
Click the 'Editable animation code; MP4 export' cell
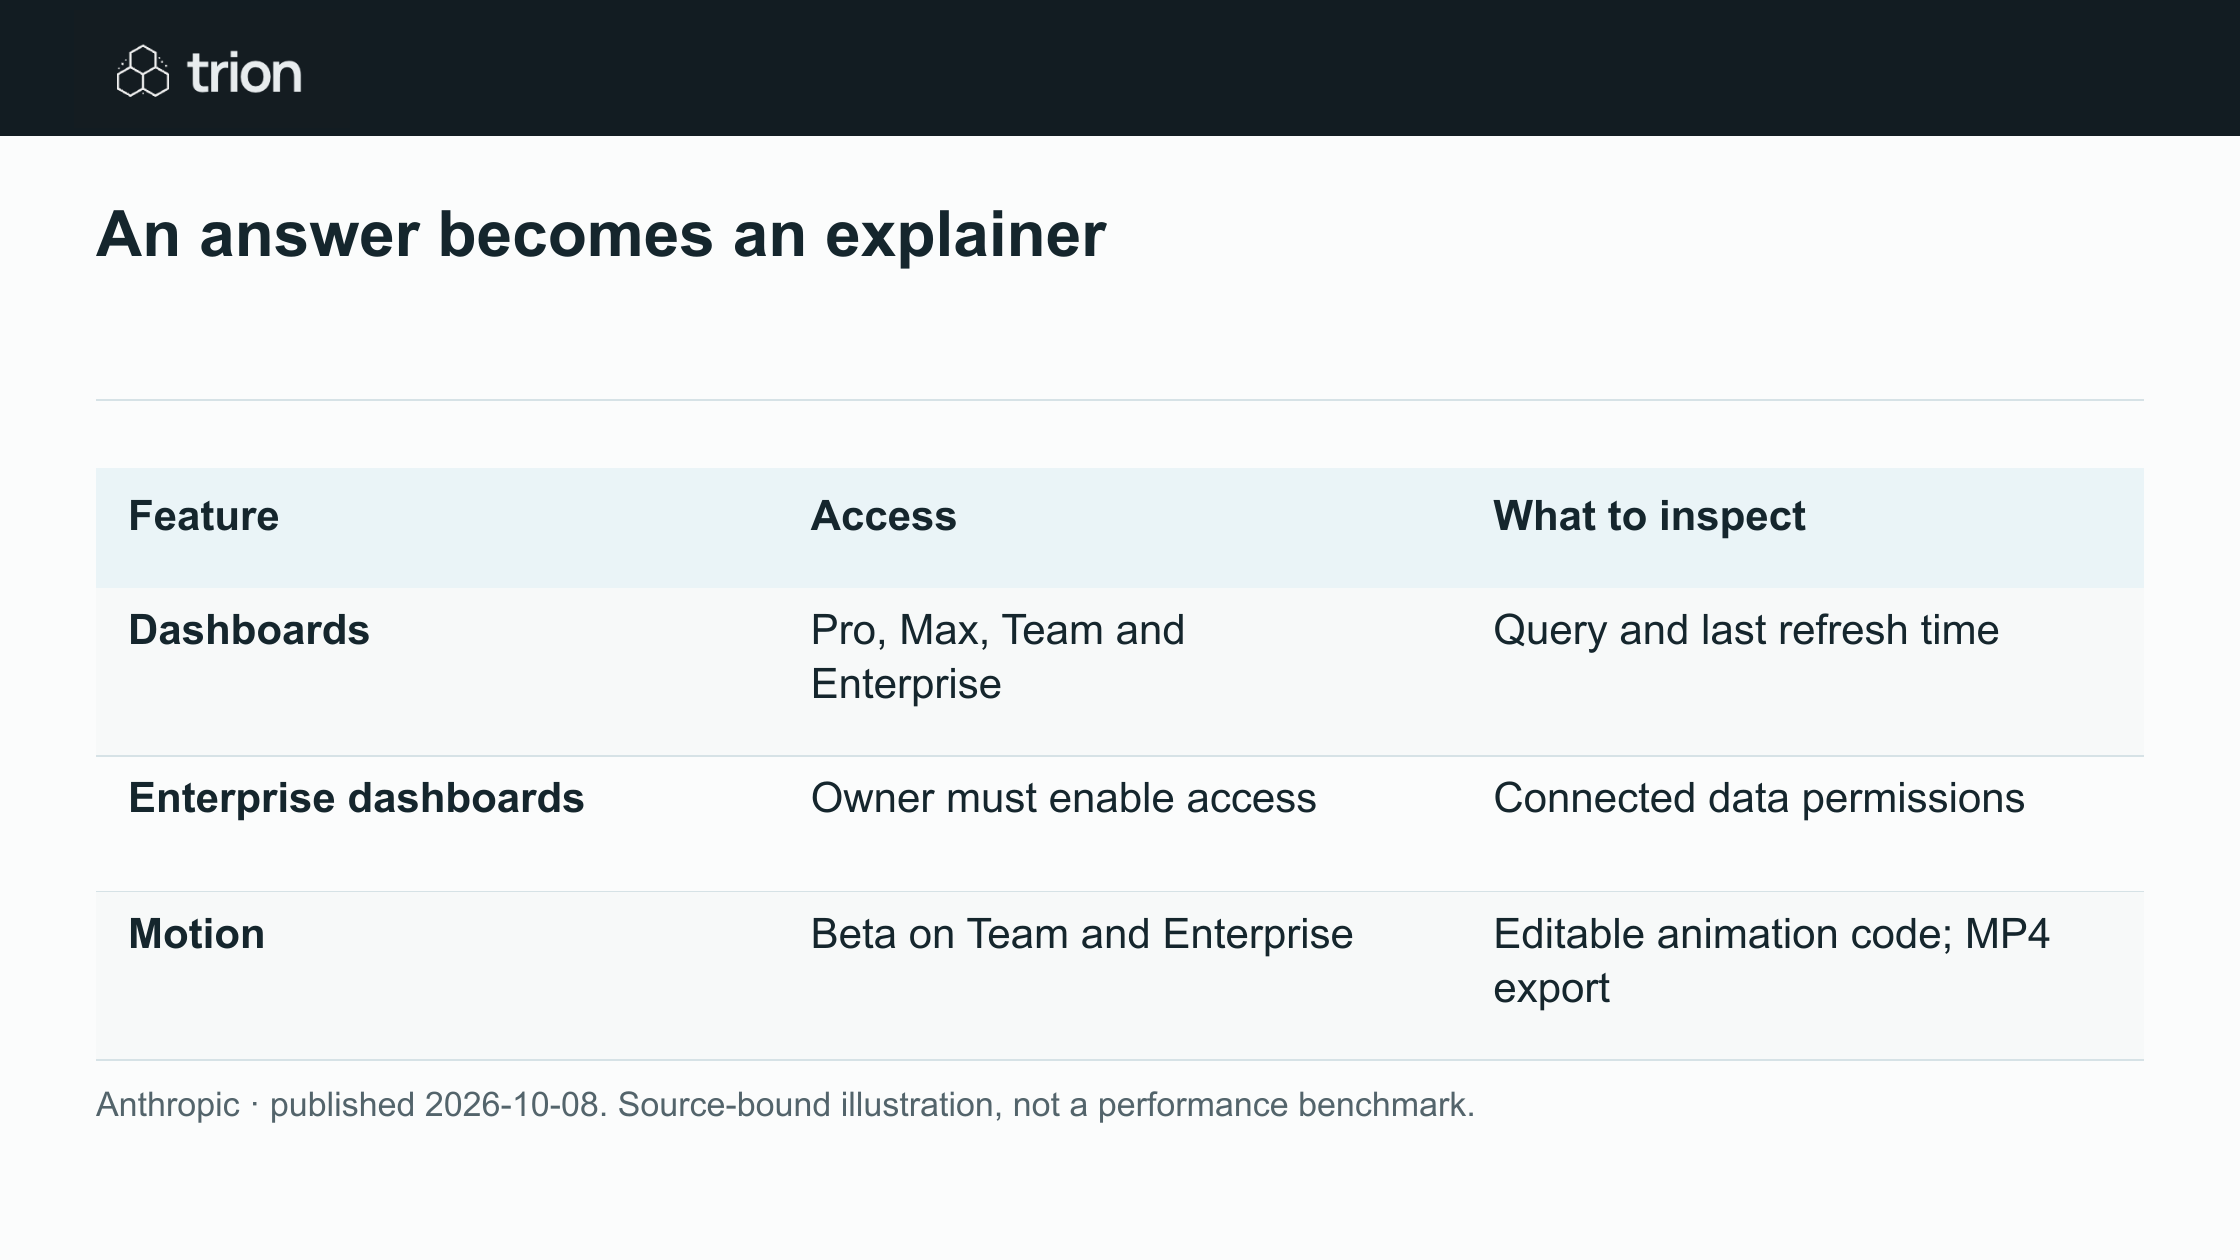point(1772,961)
